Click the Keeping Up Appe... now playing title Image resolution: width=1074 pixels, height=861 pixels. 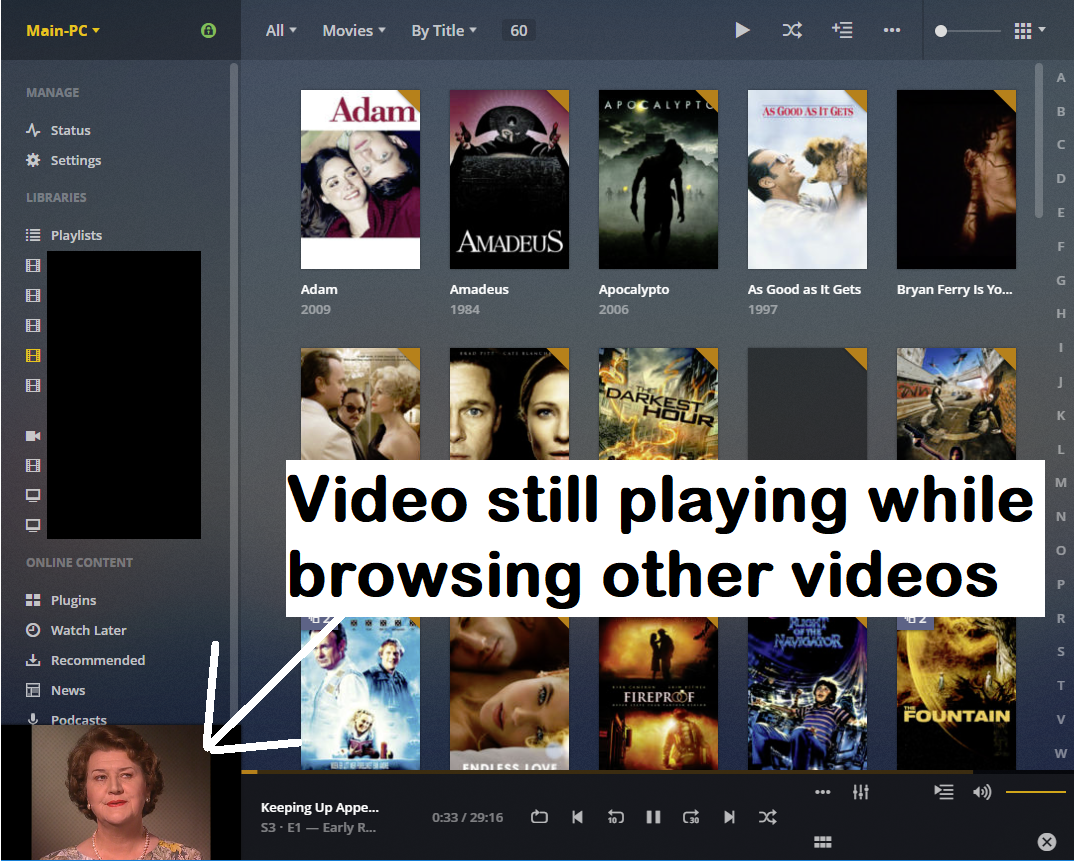[x=319, y=808]
